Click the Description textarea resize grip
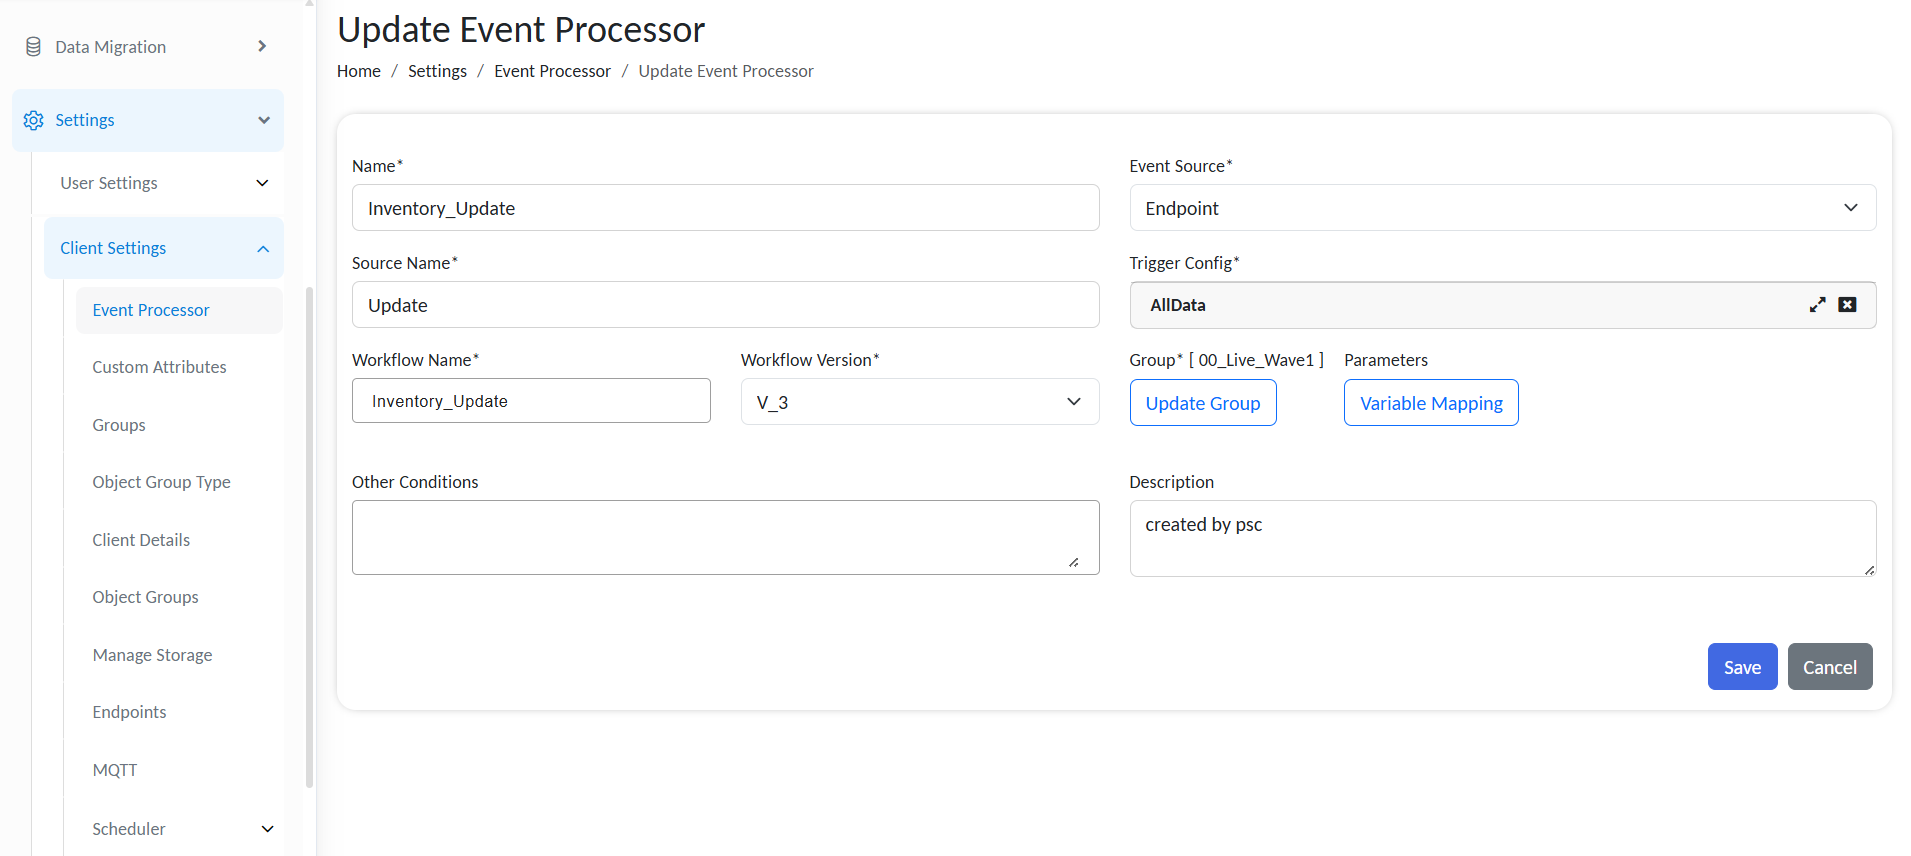This screenshot has height=856, width=1911. pyautogui.click(x=1868, y=569)
